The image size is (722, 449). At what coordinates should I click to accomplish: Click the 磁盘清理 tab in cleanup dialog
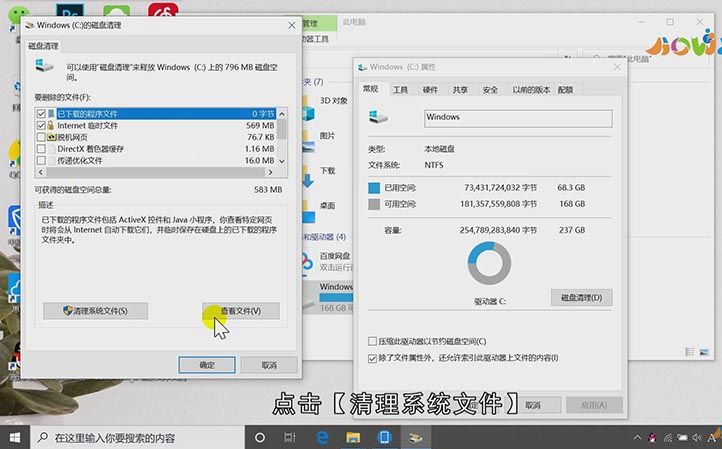[x=43, y=46]
